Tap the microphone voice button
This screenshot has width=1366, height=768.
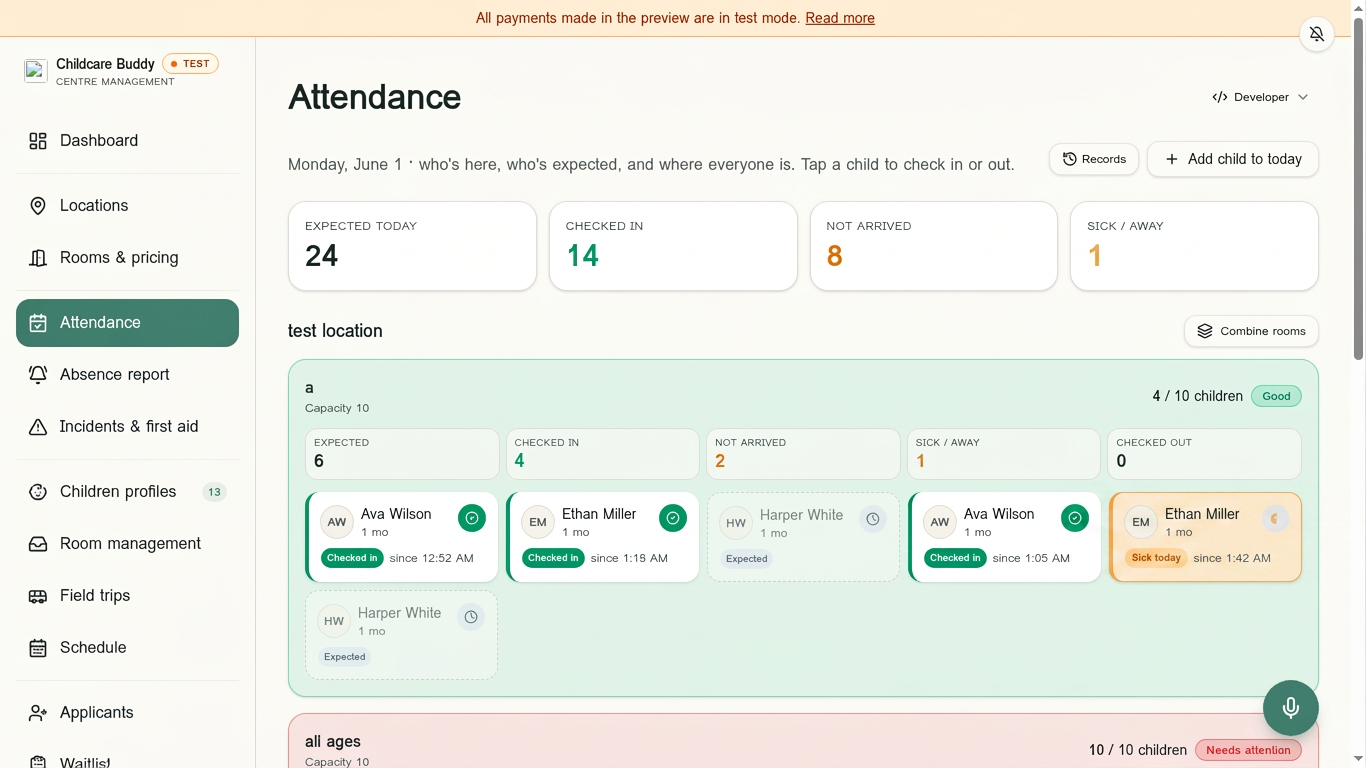(x=1291, y=708)
